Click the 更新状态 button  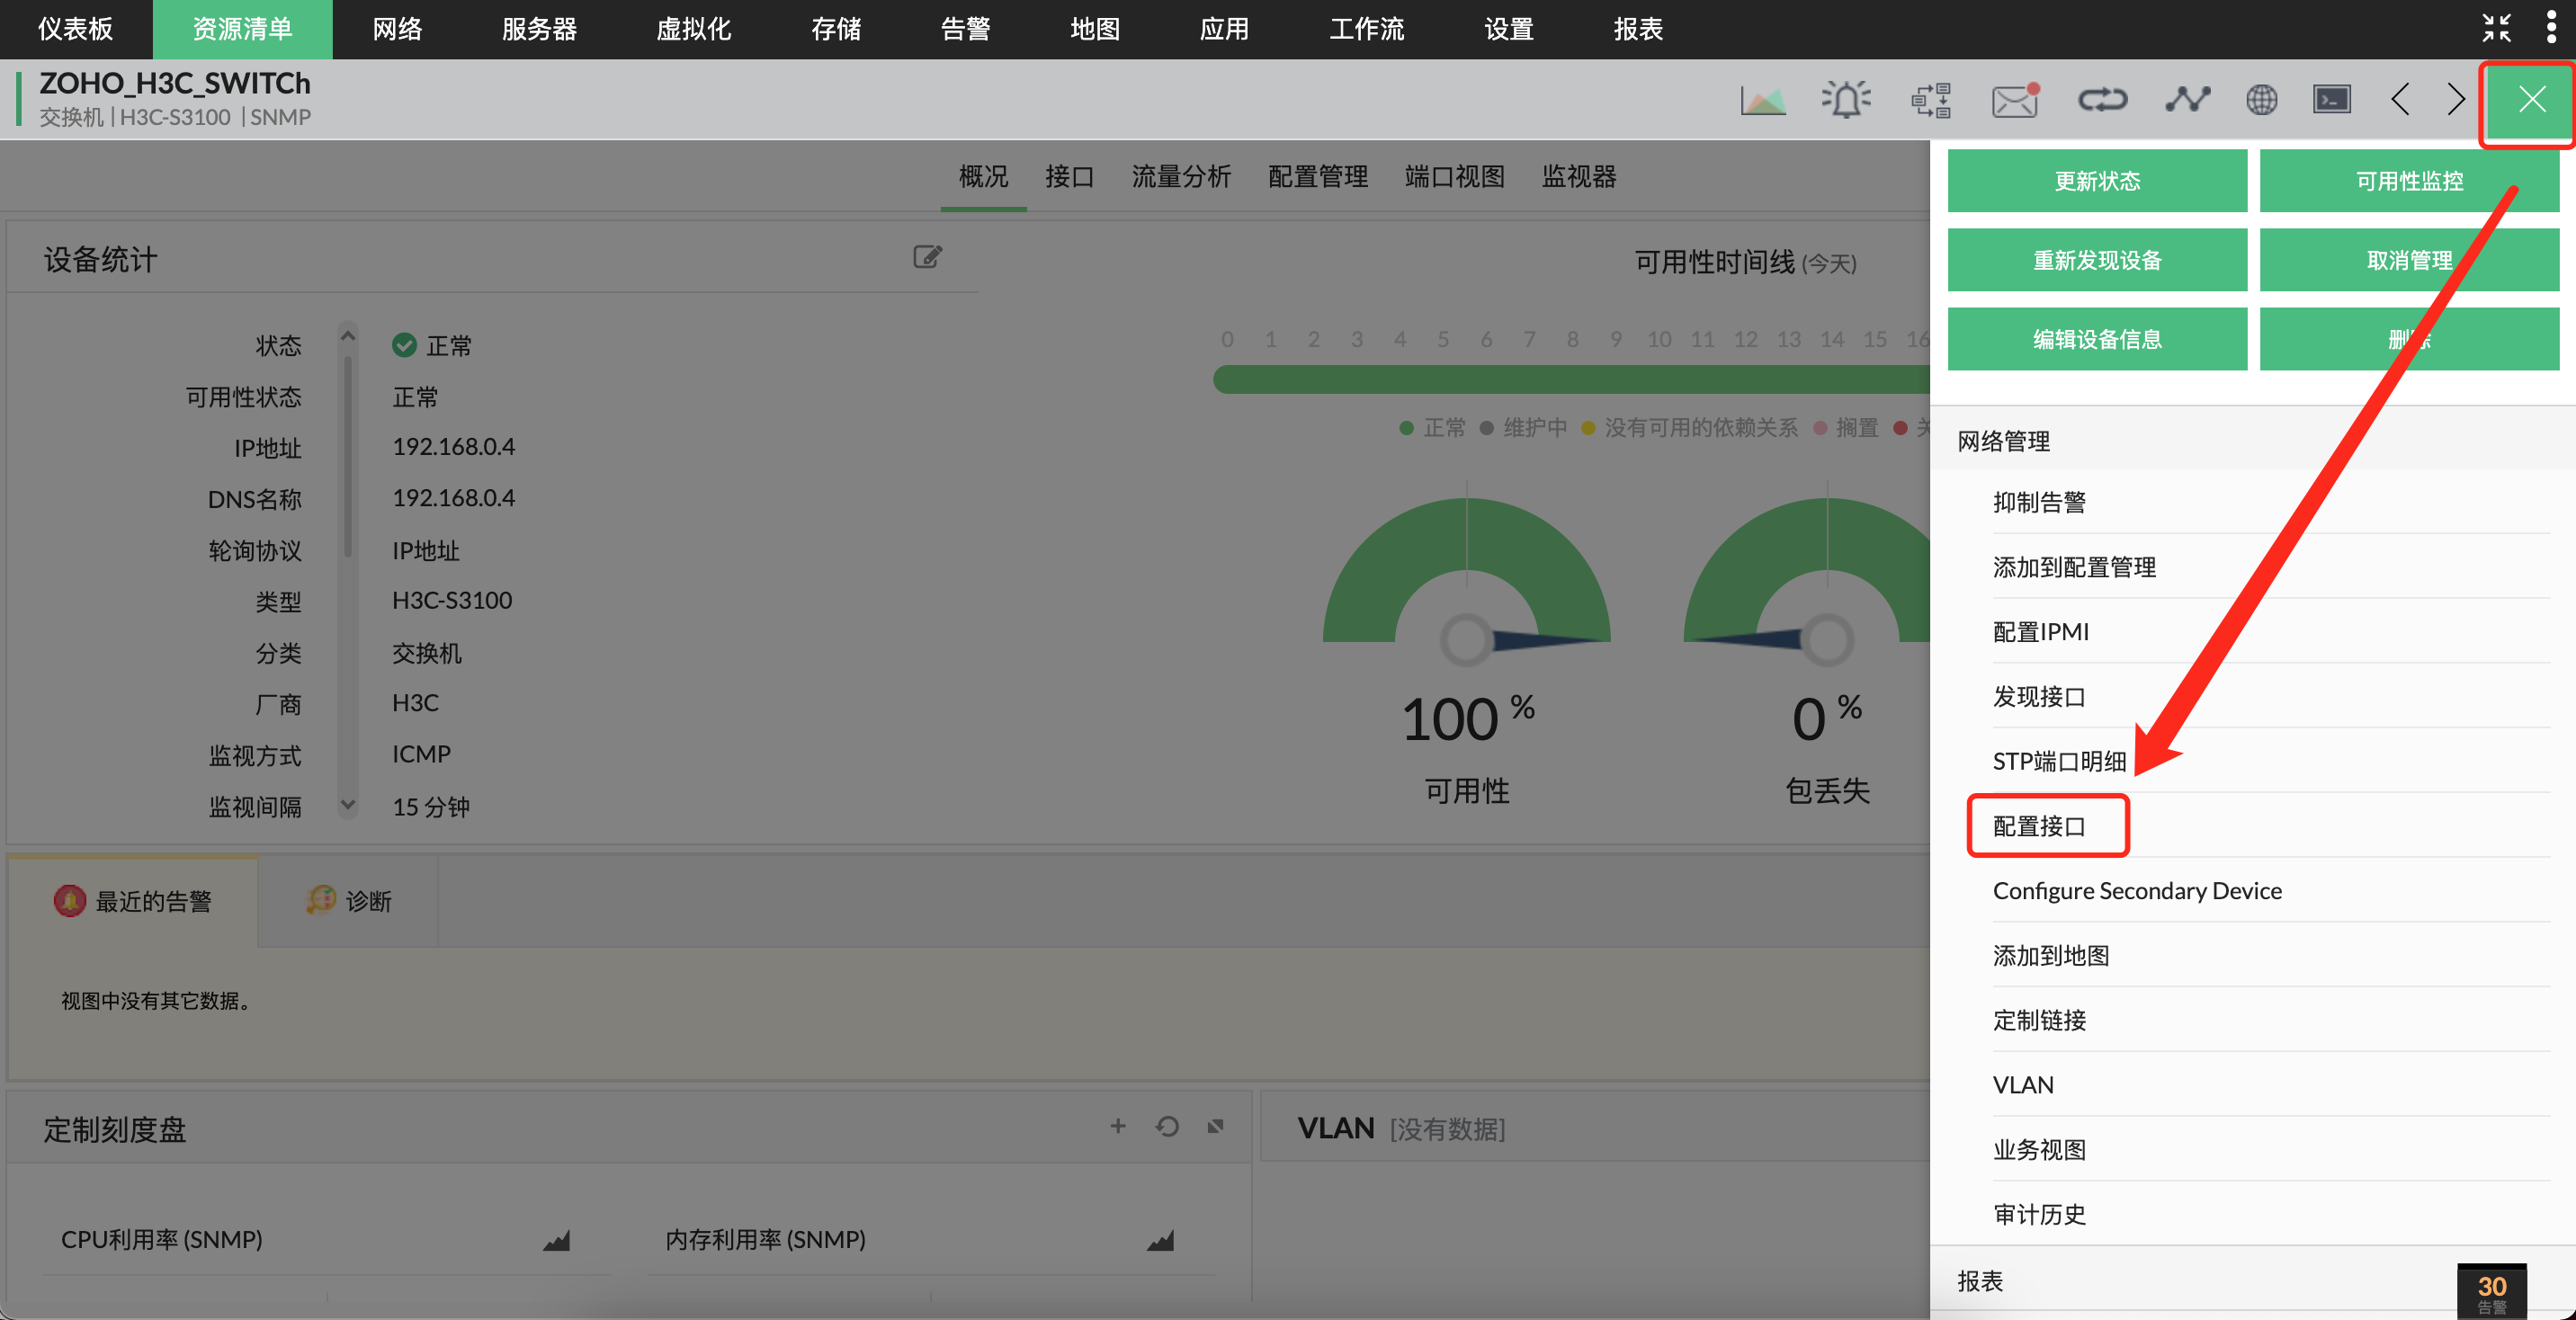(x=2096, y=181)
